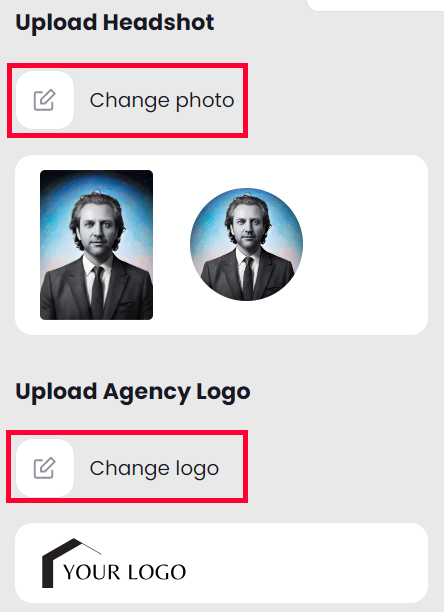Click the word photo in Change photo
Viewport: 444px width, 612px height.
pyautogui.click(x=205, y=101)
